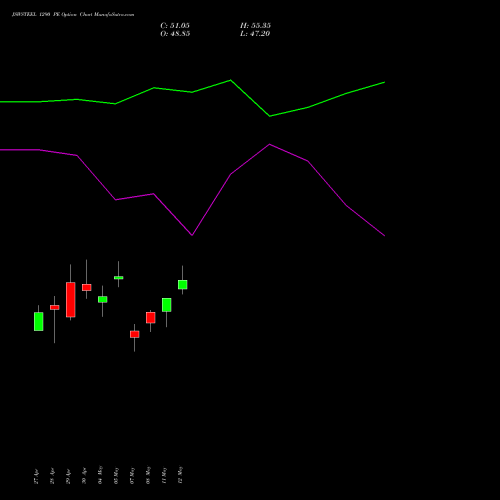Click the 07 May date label
Viewport: 500px width, 500px height.
click(132, 475)
